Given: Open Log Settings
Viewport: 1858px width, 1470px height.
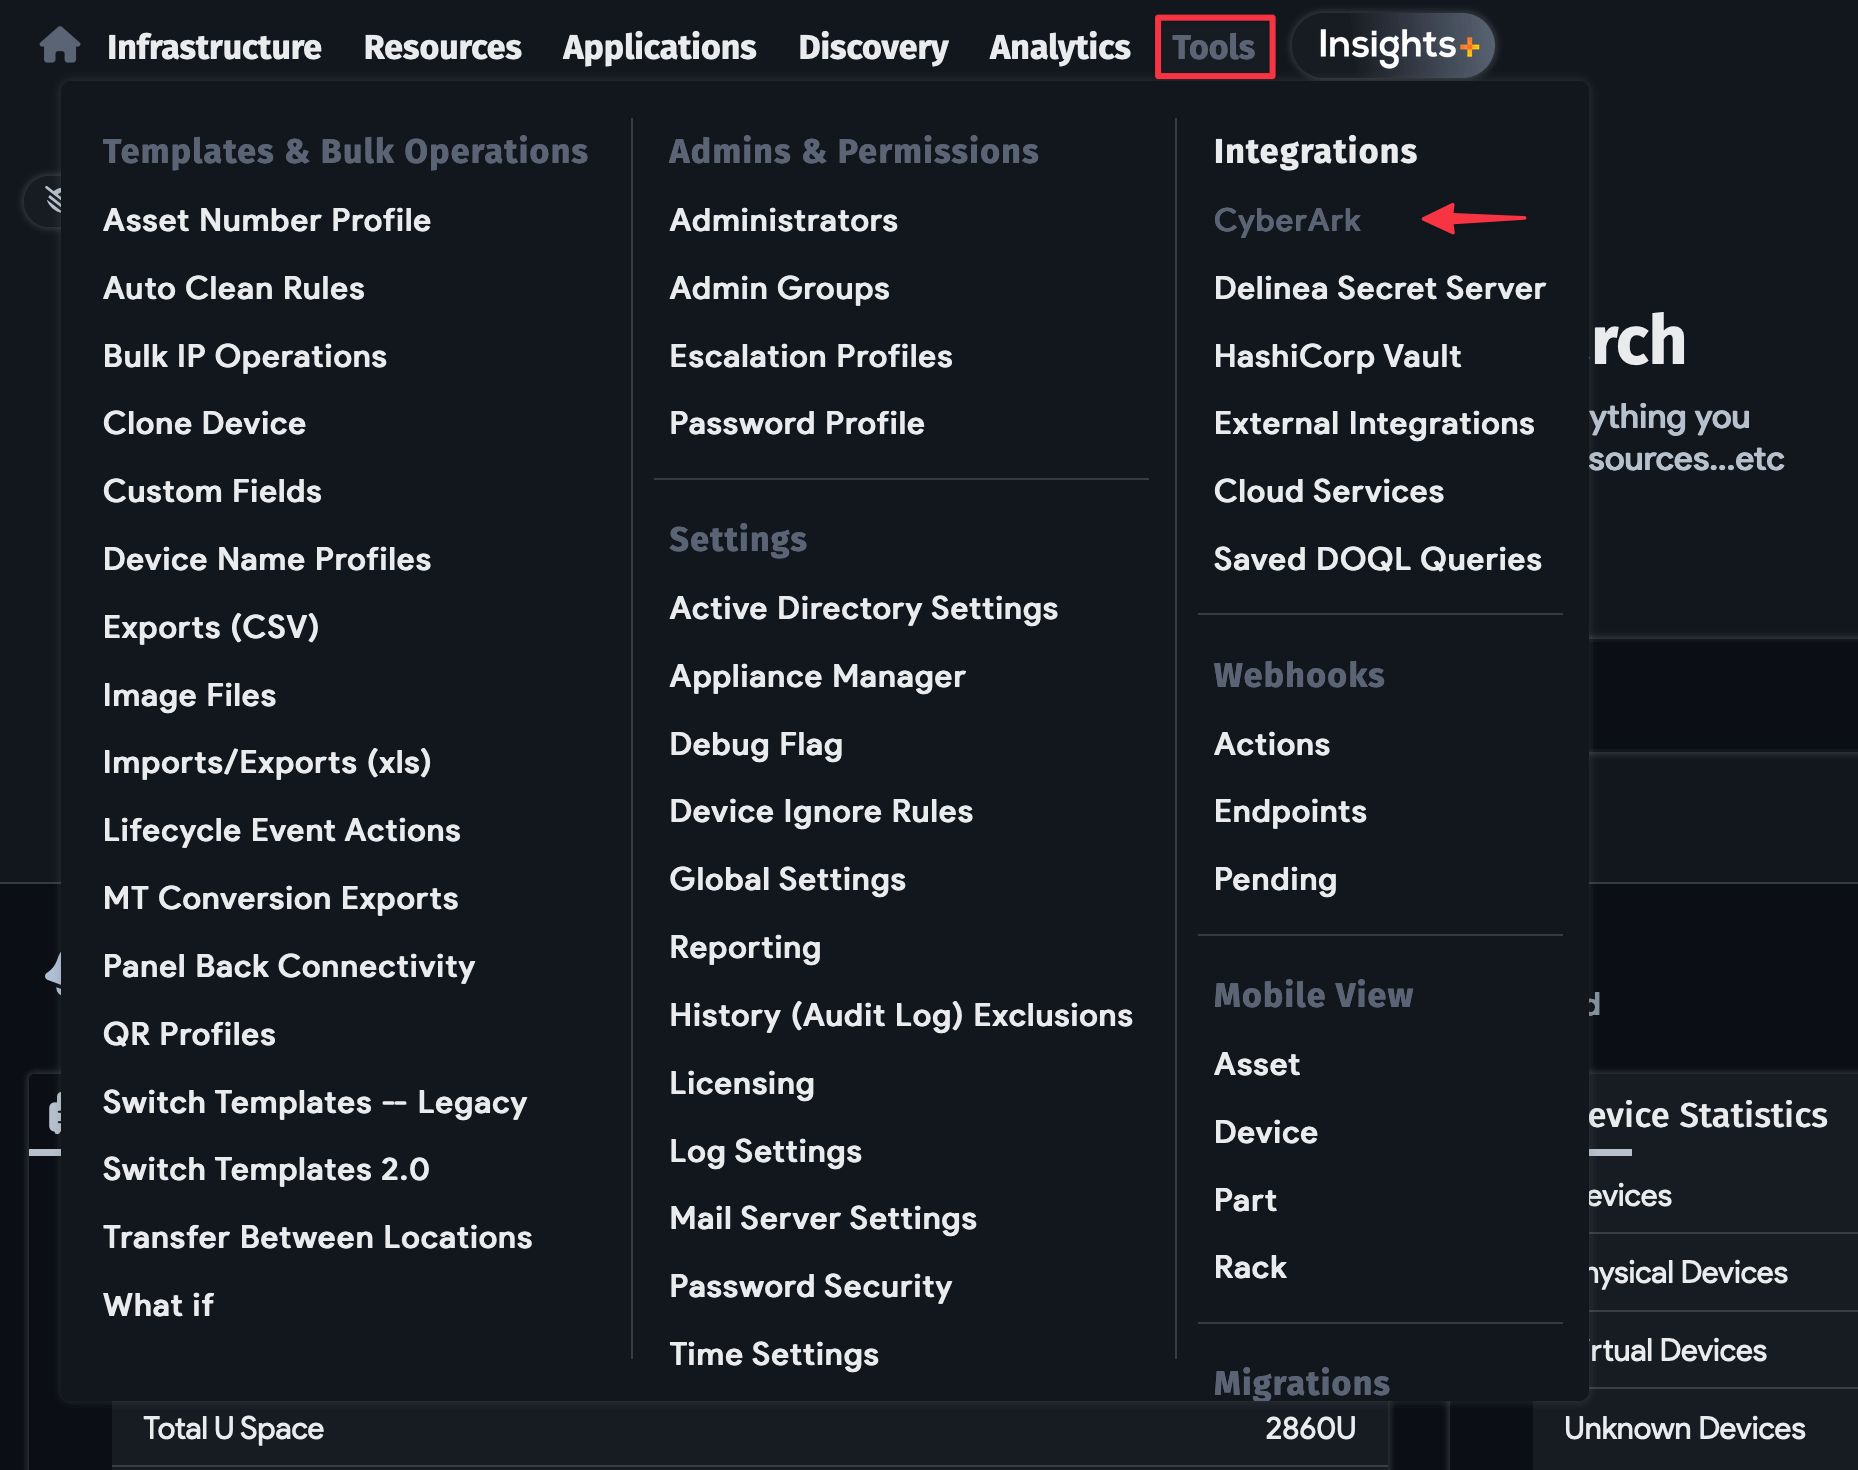Looking at the screenshot, I should coord(765,1151).
